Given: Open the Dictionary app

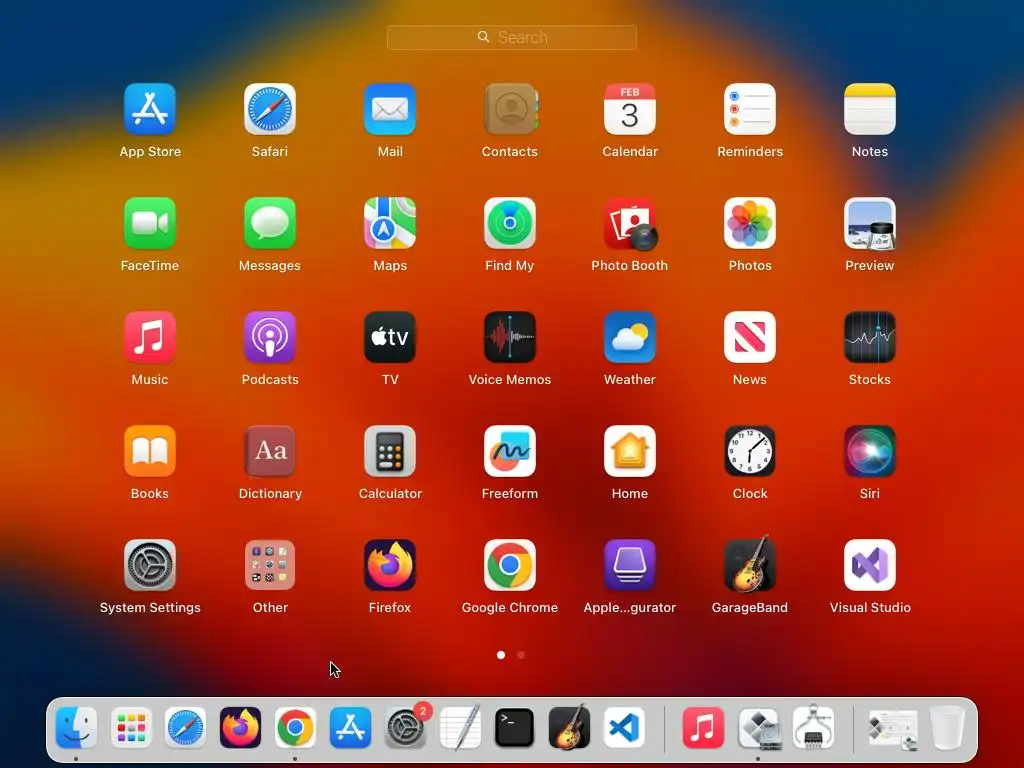Looking at the screenshot, I should click(x=270, y=451).
